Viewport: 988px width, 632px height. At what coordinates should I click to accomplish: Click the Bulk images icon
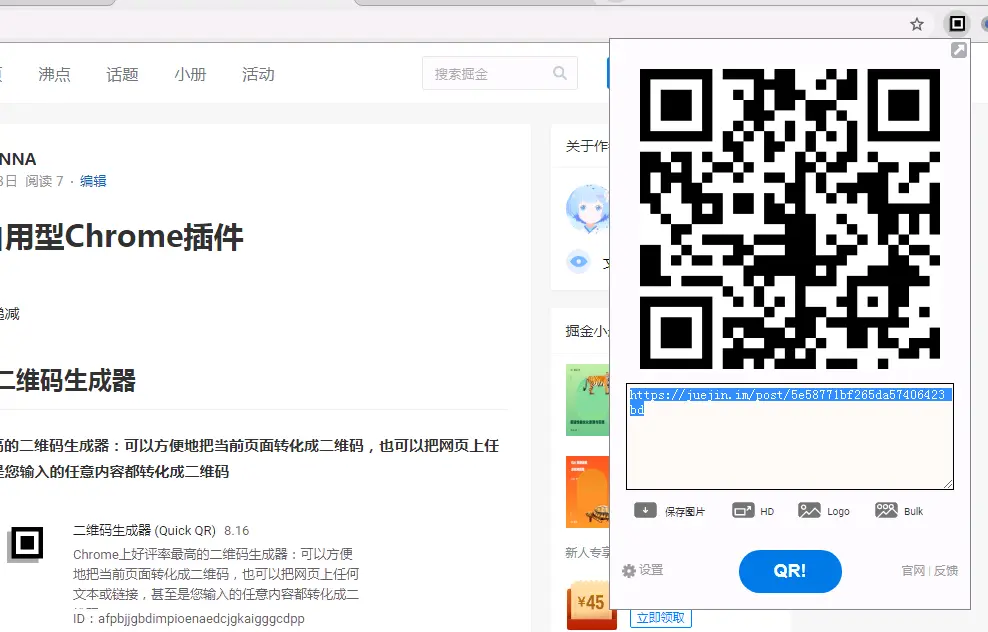click(886, 510)
